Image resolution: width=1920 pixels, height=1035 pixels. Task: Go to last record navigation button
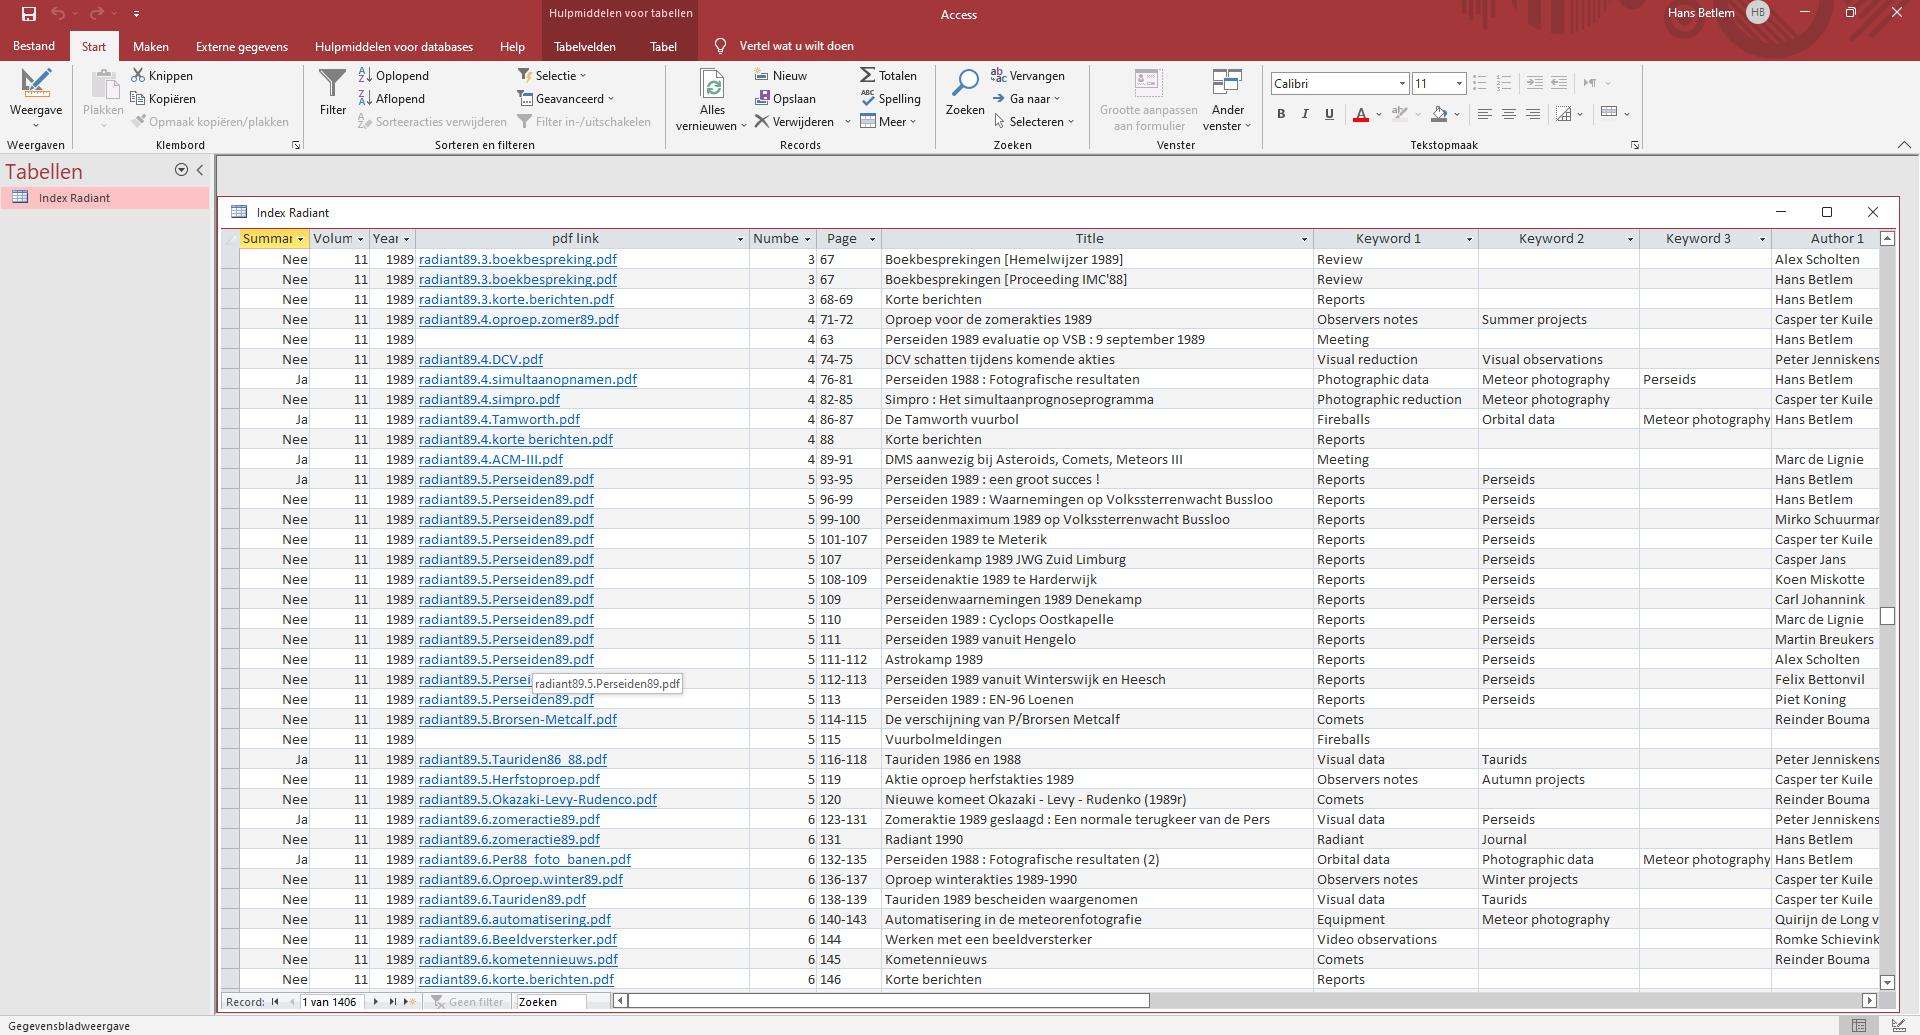tap(392, 1001)
